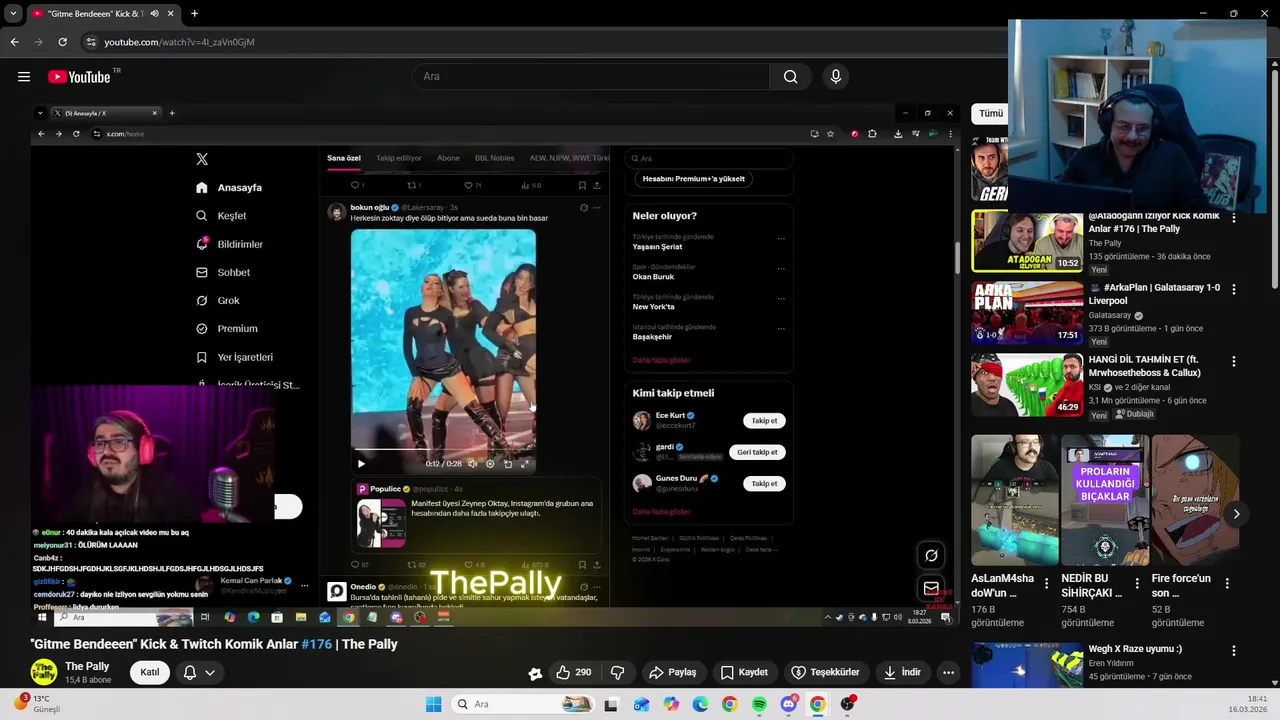The height and width of the screenshot is (720, 1280).
Task: Open options for AsLanM4sha short
Action: [1046, 583]
